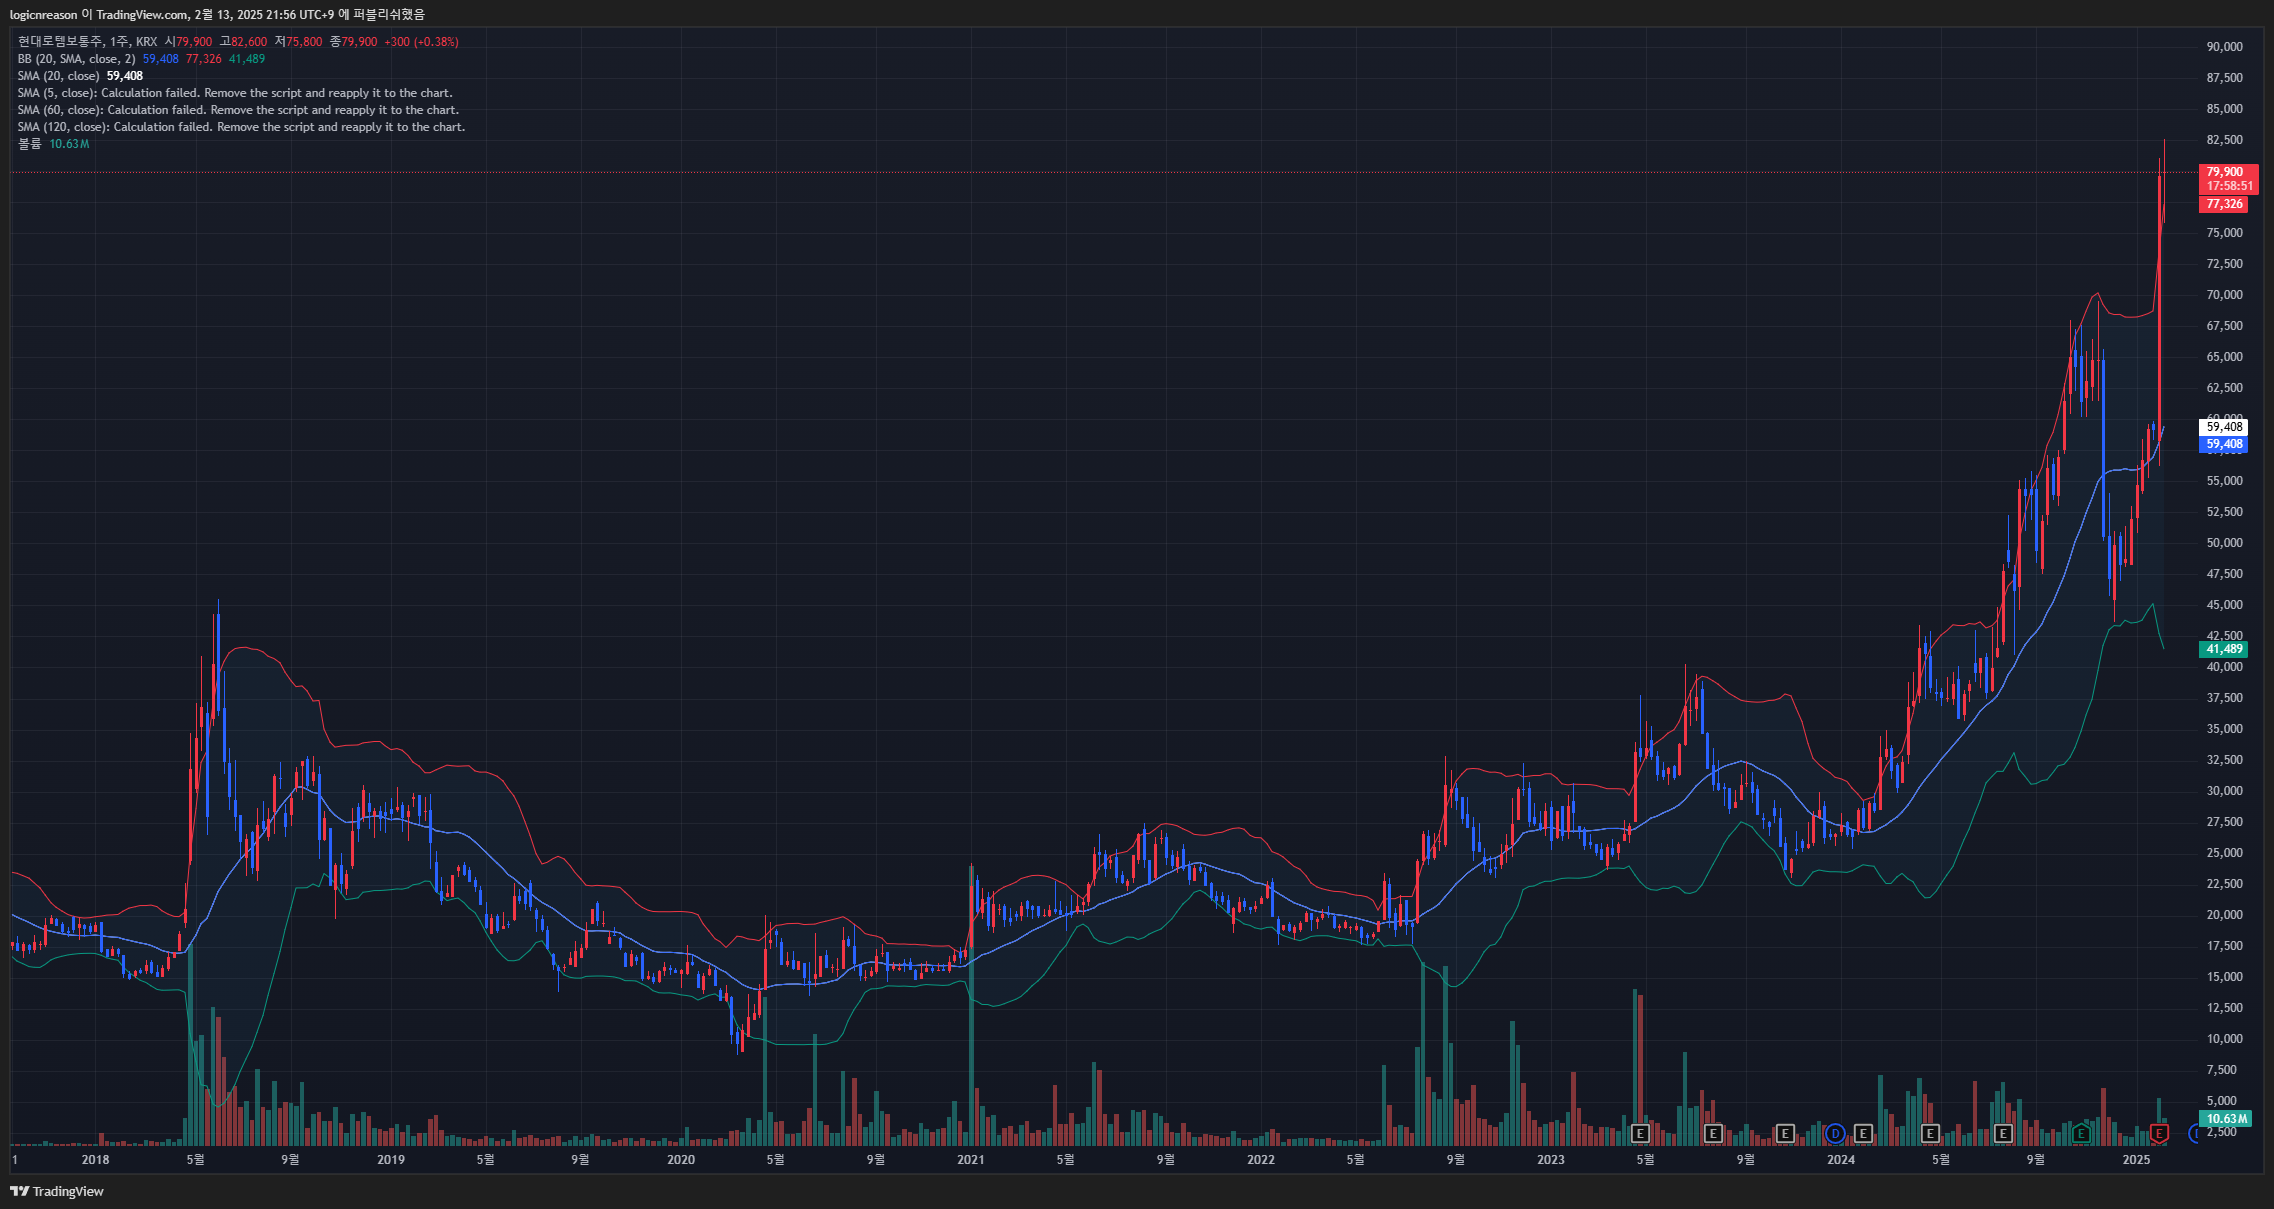Click the red E earnings marker near 2025

click(2159, 1133)
